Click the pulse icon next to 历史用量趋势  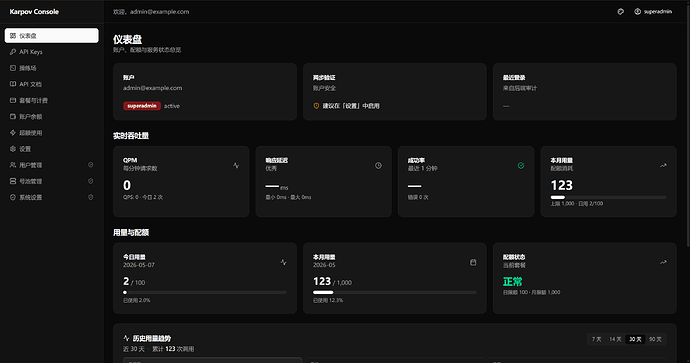click(x=126, y=338)
